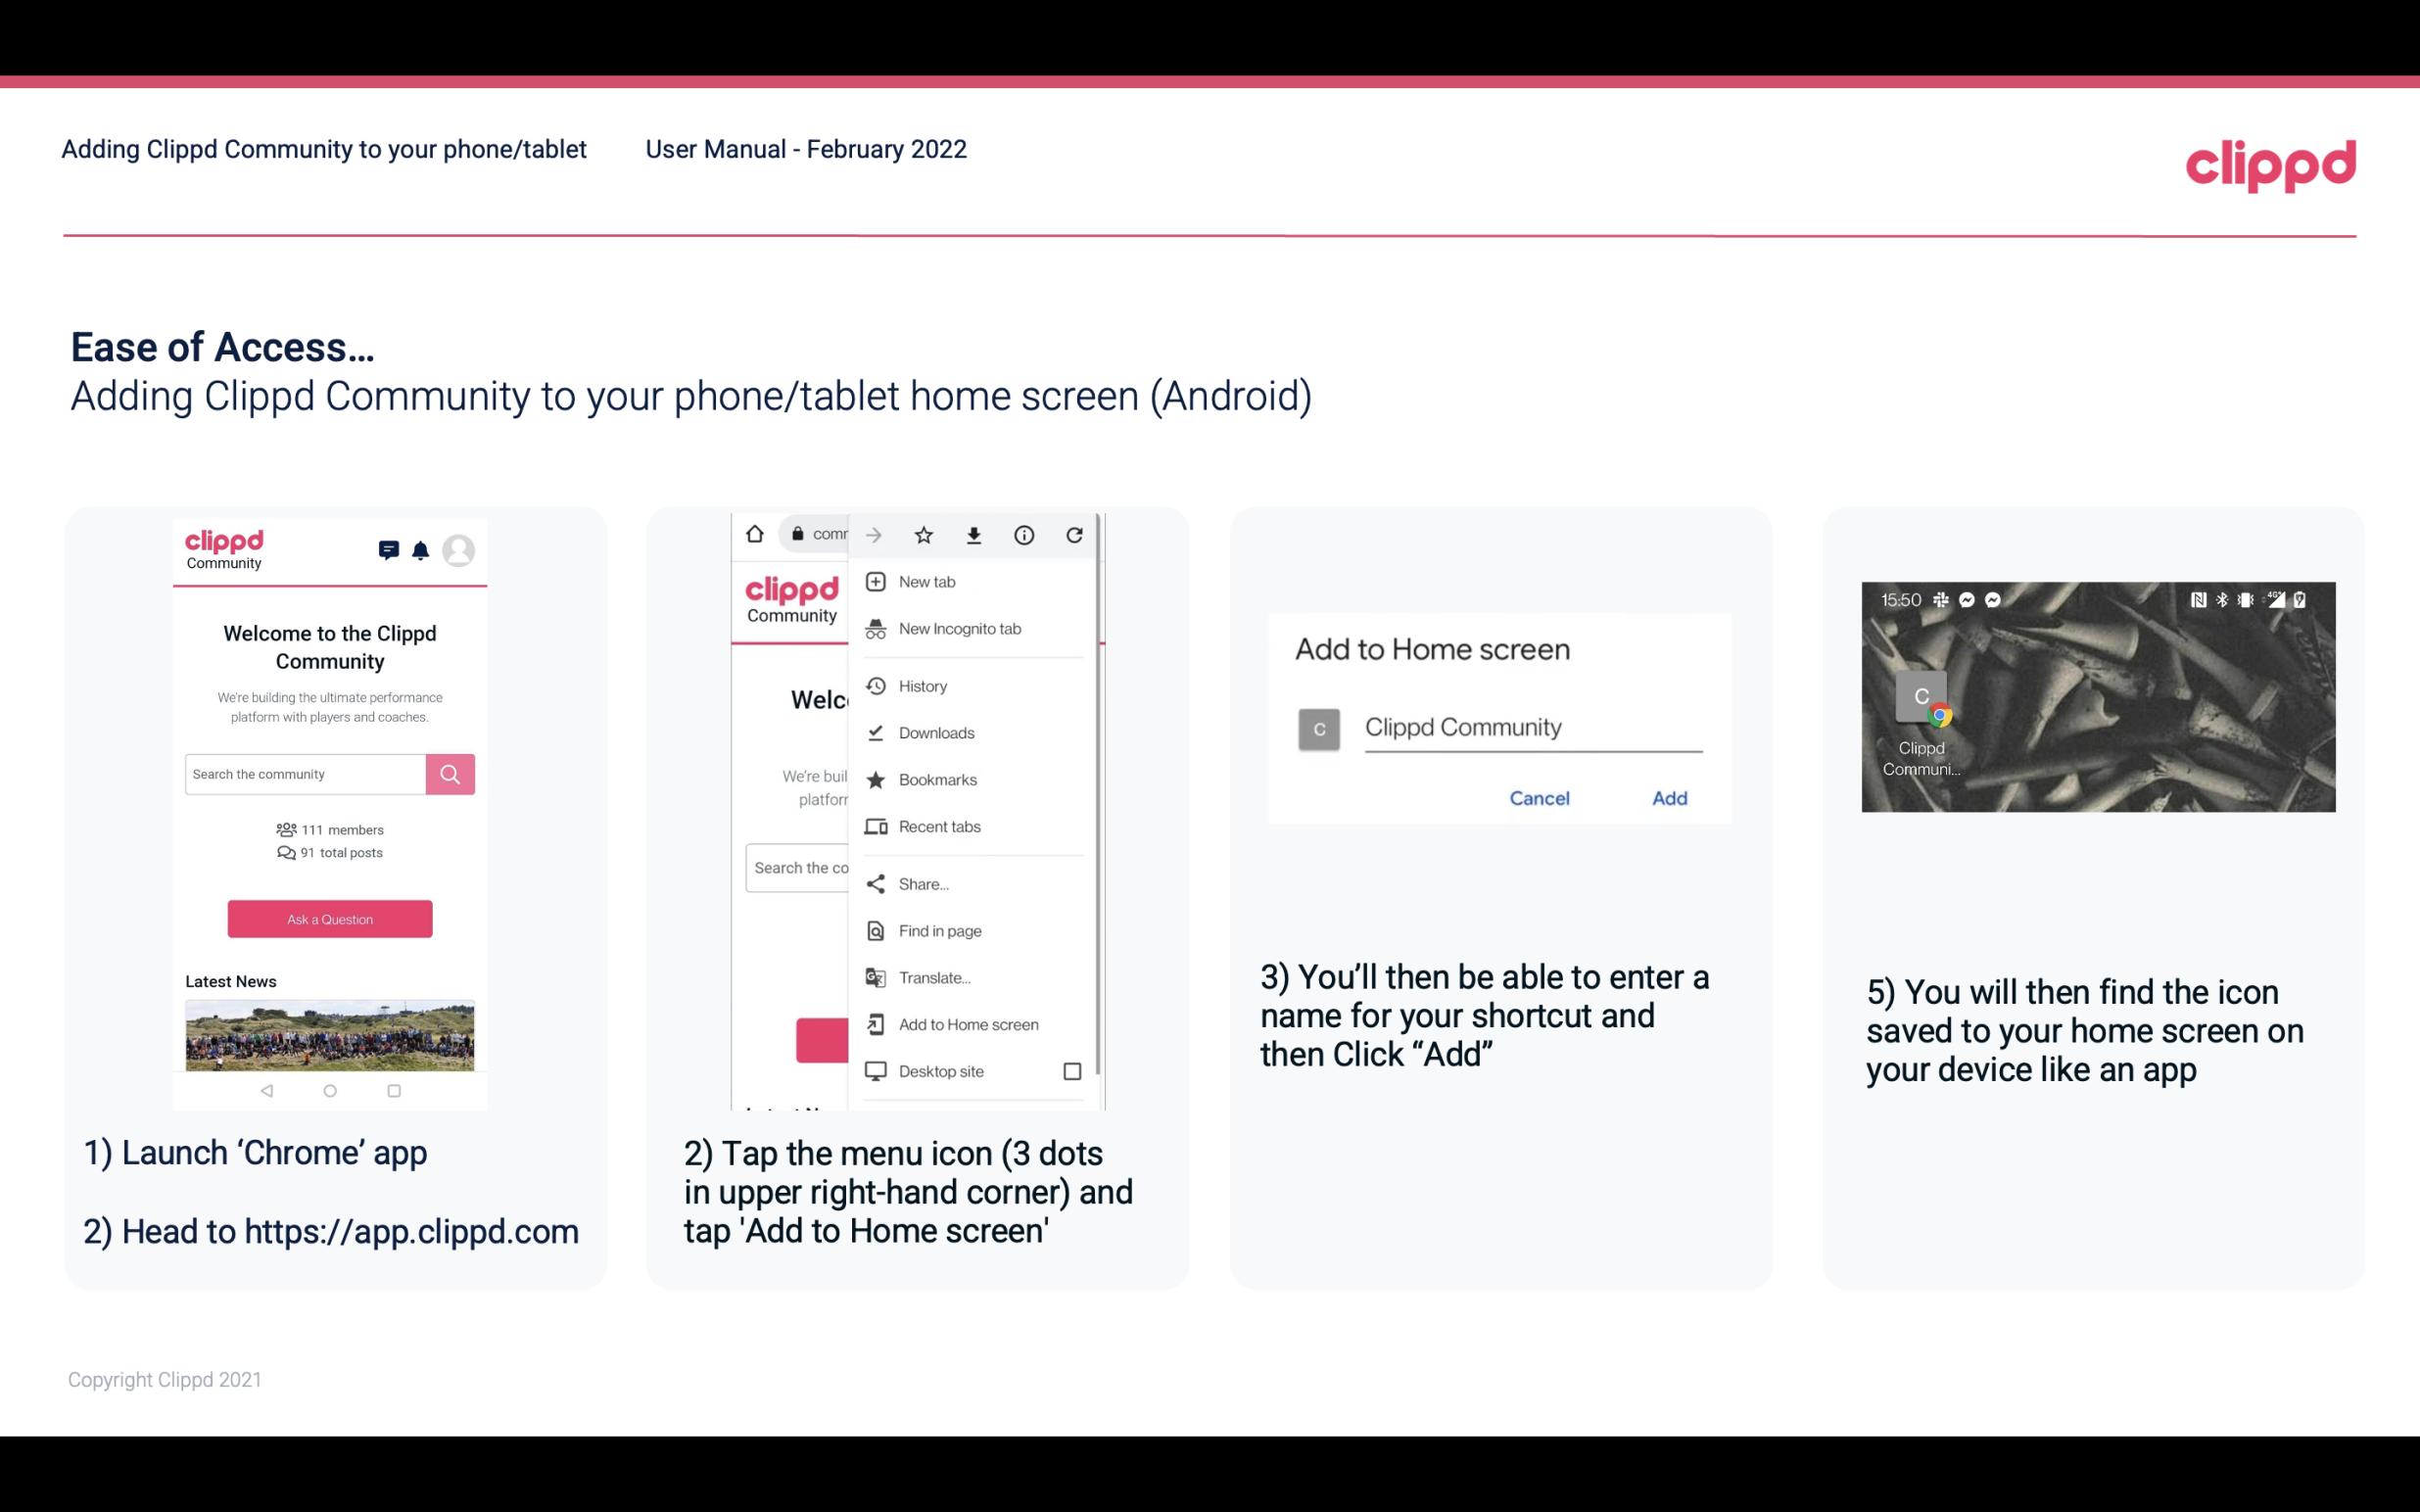Image resolution: width=2420 pixels, height=1512 pixels.
Task: Click the Cancel button in dialog
Action: pyautogui.click(x=1539, y=798)
